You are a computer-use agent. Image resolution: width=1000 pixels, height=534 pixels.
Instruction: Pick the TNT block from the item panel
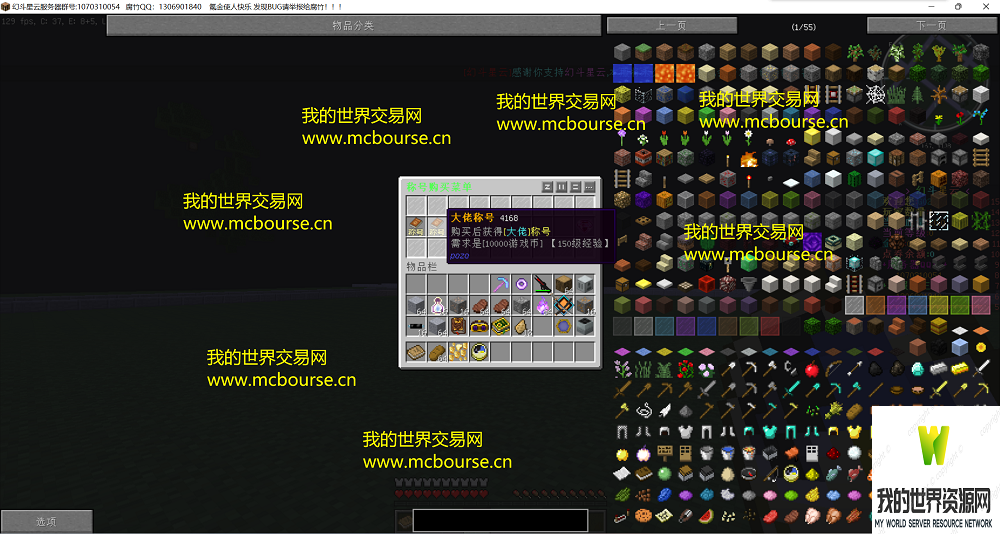coord(643,158)
